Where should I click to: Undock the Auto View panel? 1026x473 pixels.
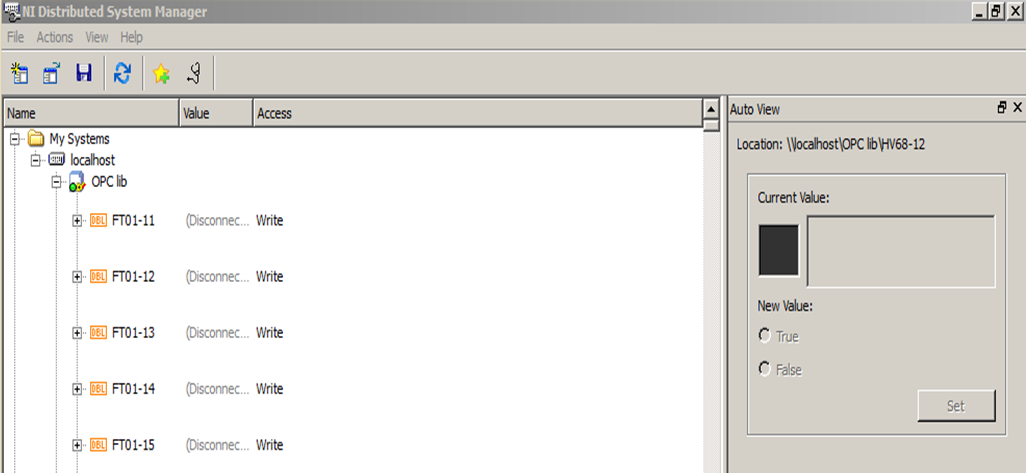[x=1002, y=108]
